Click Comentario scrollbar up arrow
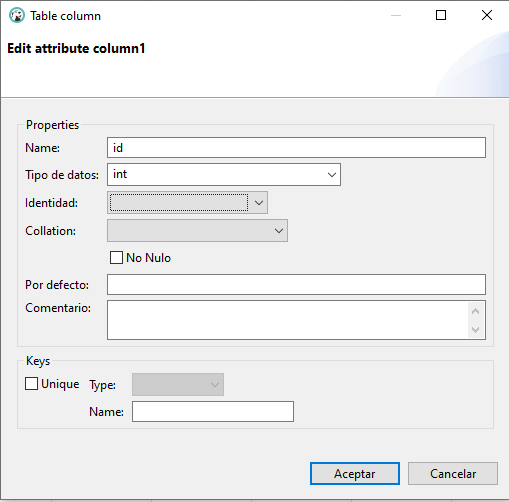Screen dimensions: 509x502 (476, 311)
